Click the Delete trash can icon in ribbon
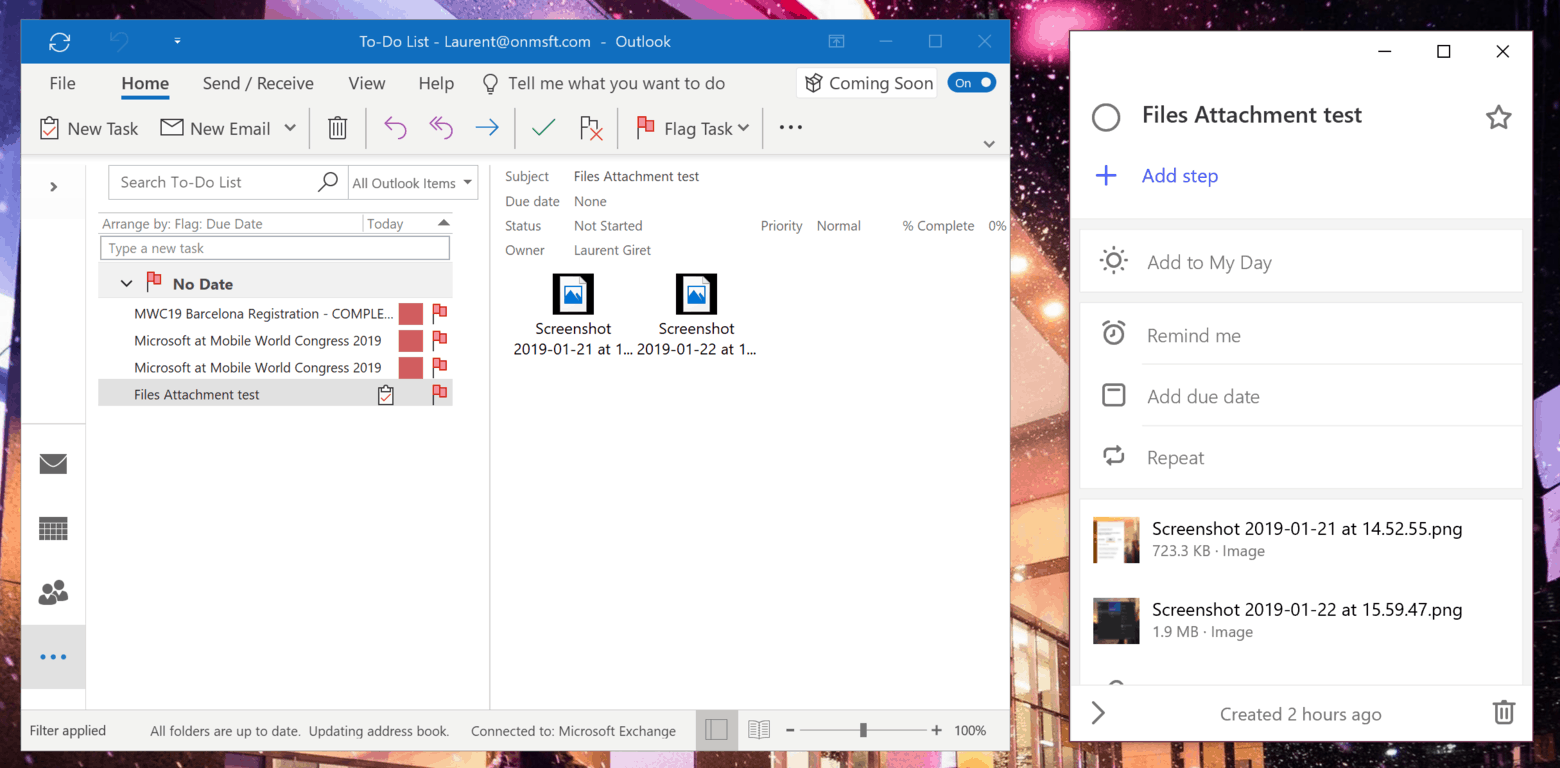This screenshot has height=768, width=1560. click(x=338, y=128)
